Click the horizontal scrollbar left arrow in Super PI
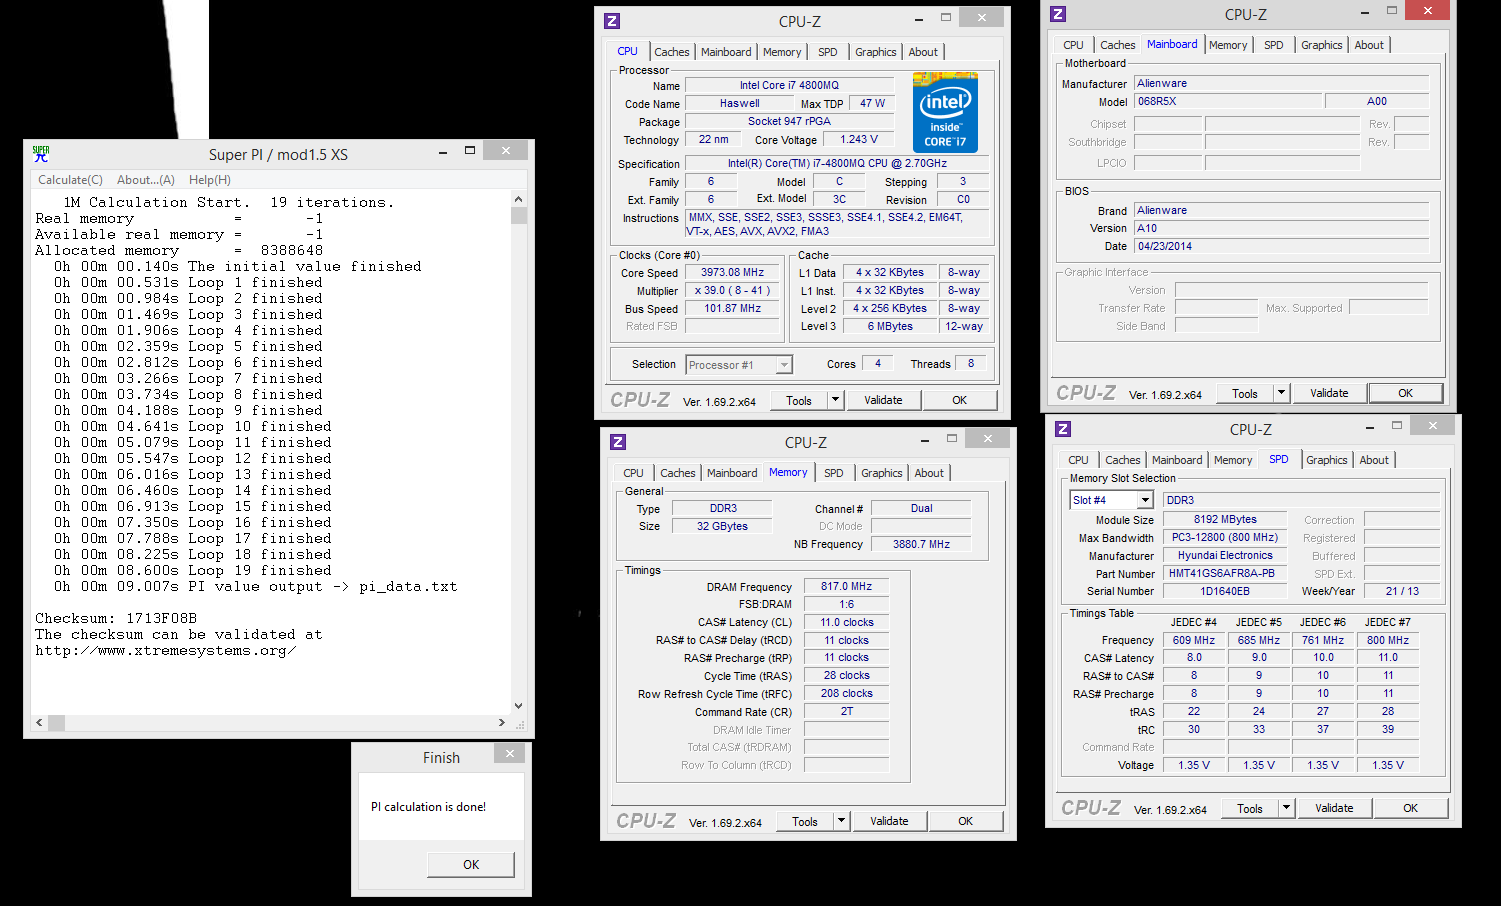 click(x=39, y=722)
